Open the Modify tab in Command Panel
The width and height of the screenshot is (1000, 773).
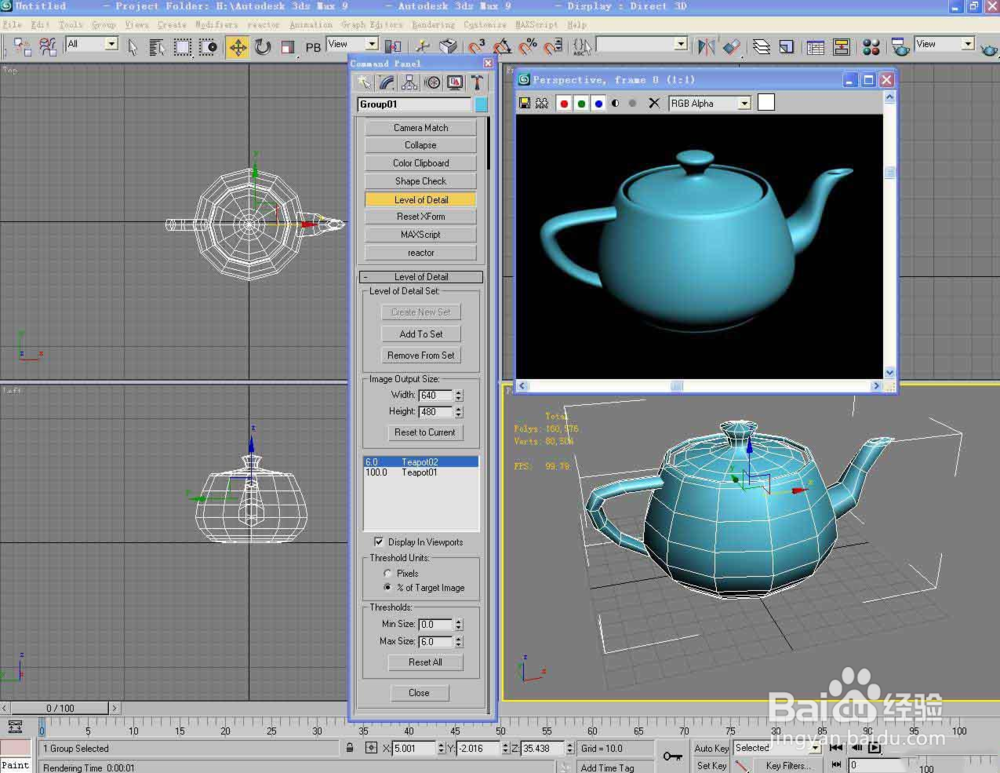coord(386,82)
